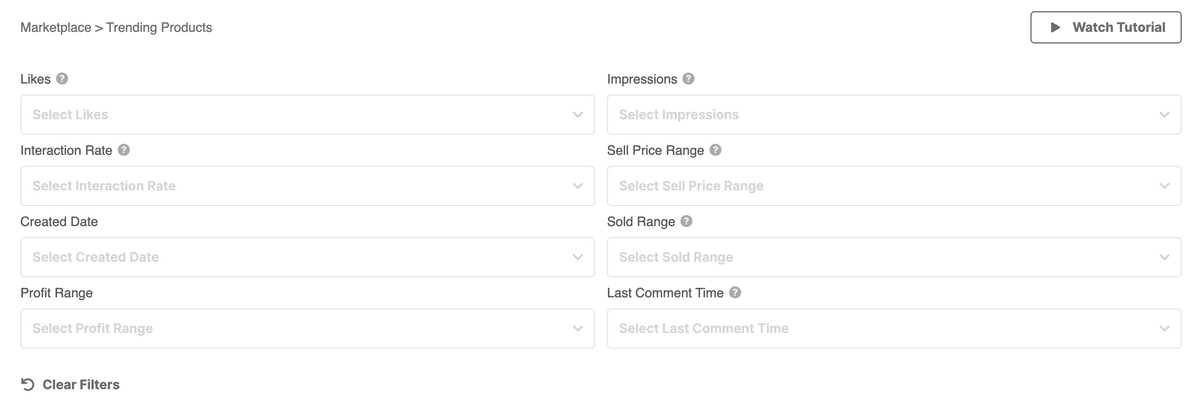Expand the Select Interaction Rate dropdown
This screenshot has width=1200, height=407.
306,186
